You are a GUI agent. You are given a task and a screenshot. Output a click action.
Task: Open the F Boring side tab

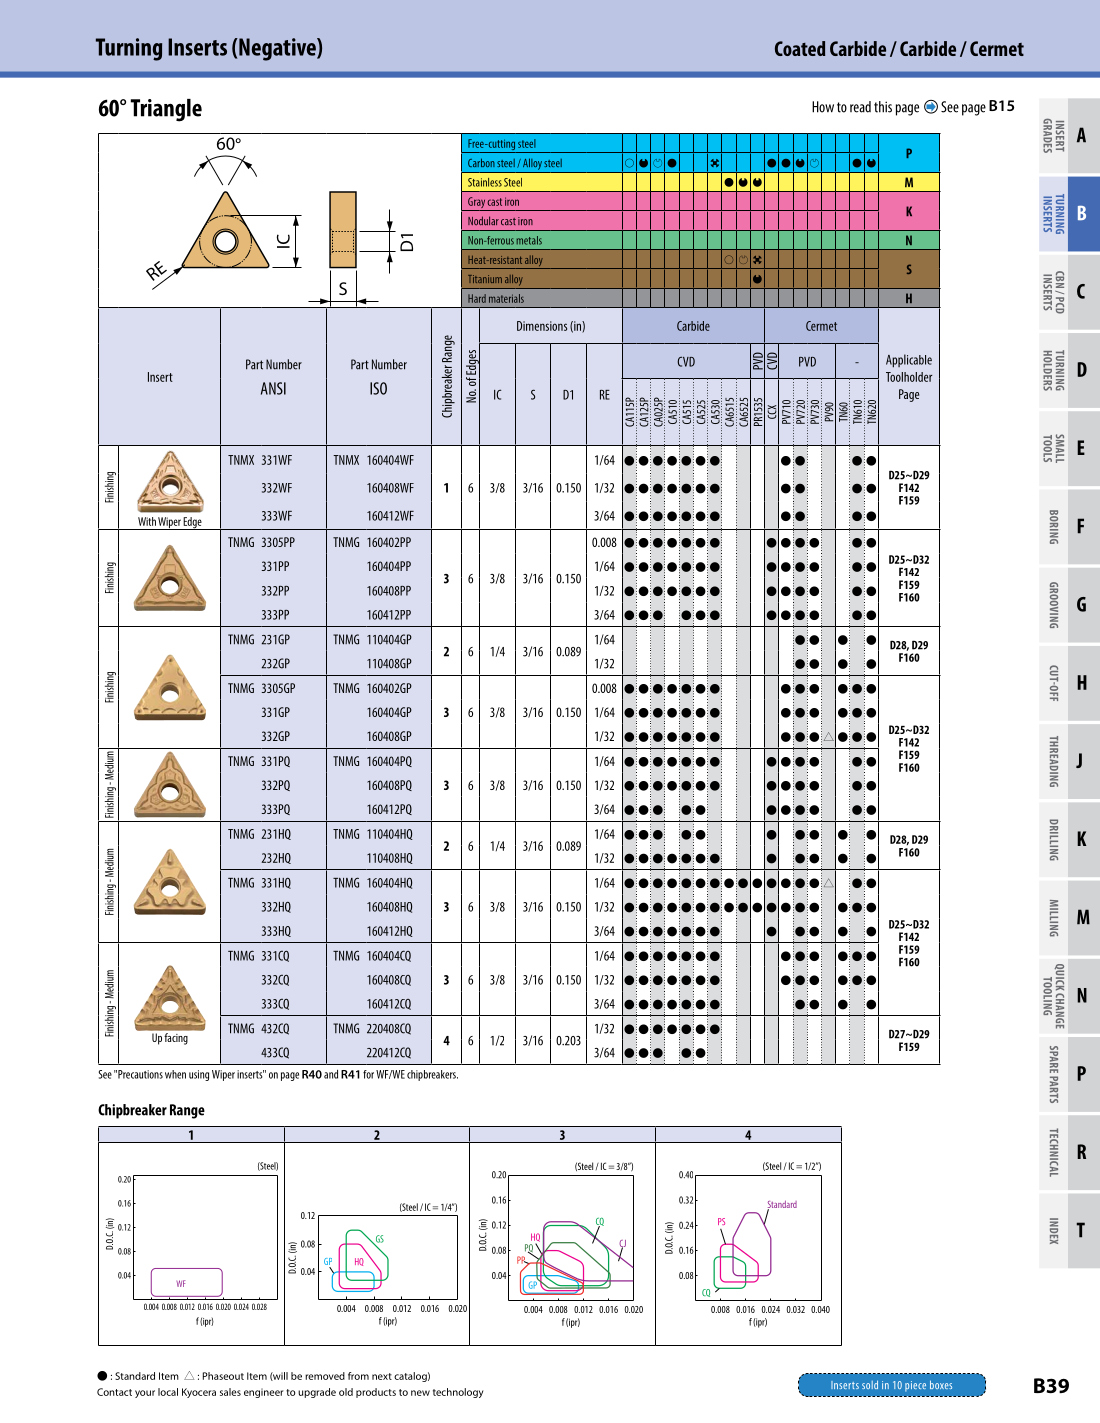[1069, 526]
